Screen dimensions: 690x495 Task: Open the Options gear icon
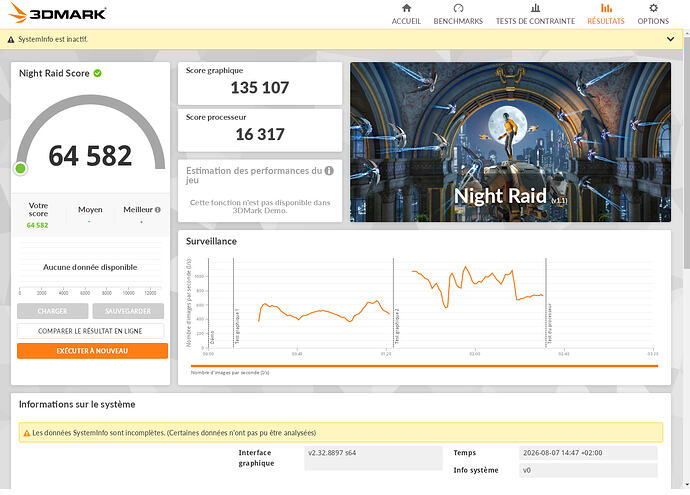pos(653,8)
